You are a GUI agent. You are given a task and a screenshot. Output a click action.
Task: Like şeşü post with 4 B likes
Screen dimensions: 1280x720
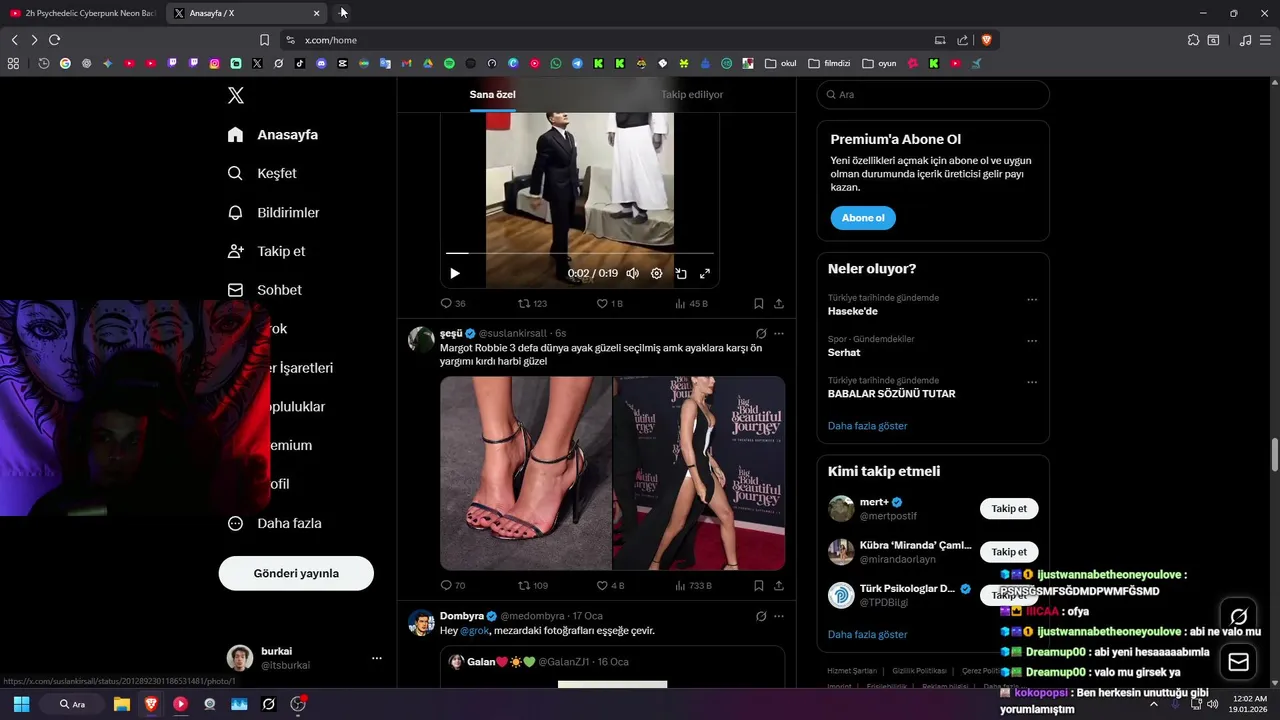coord(610,585)
